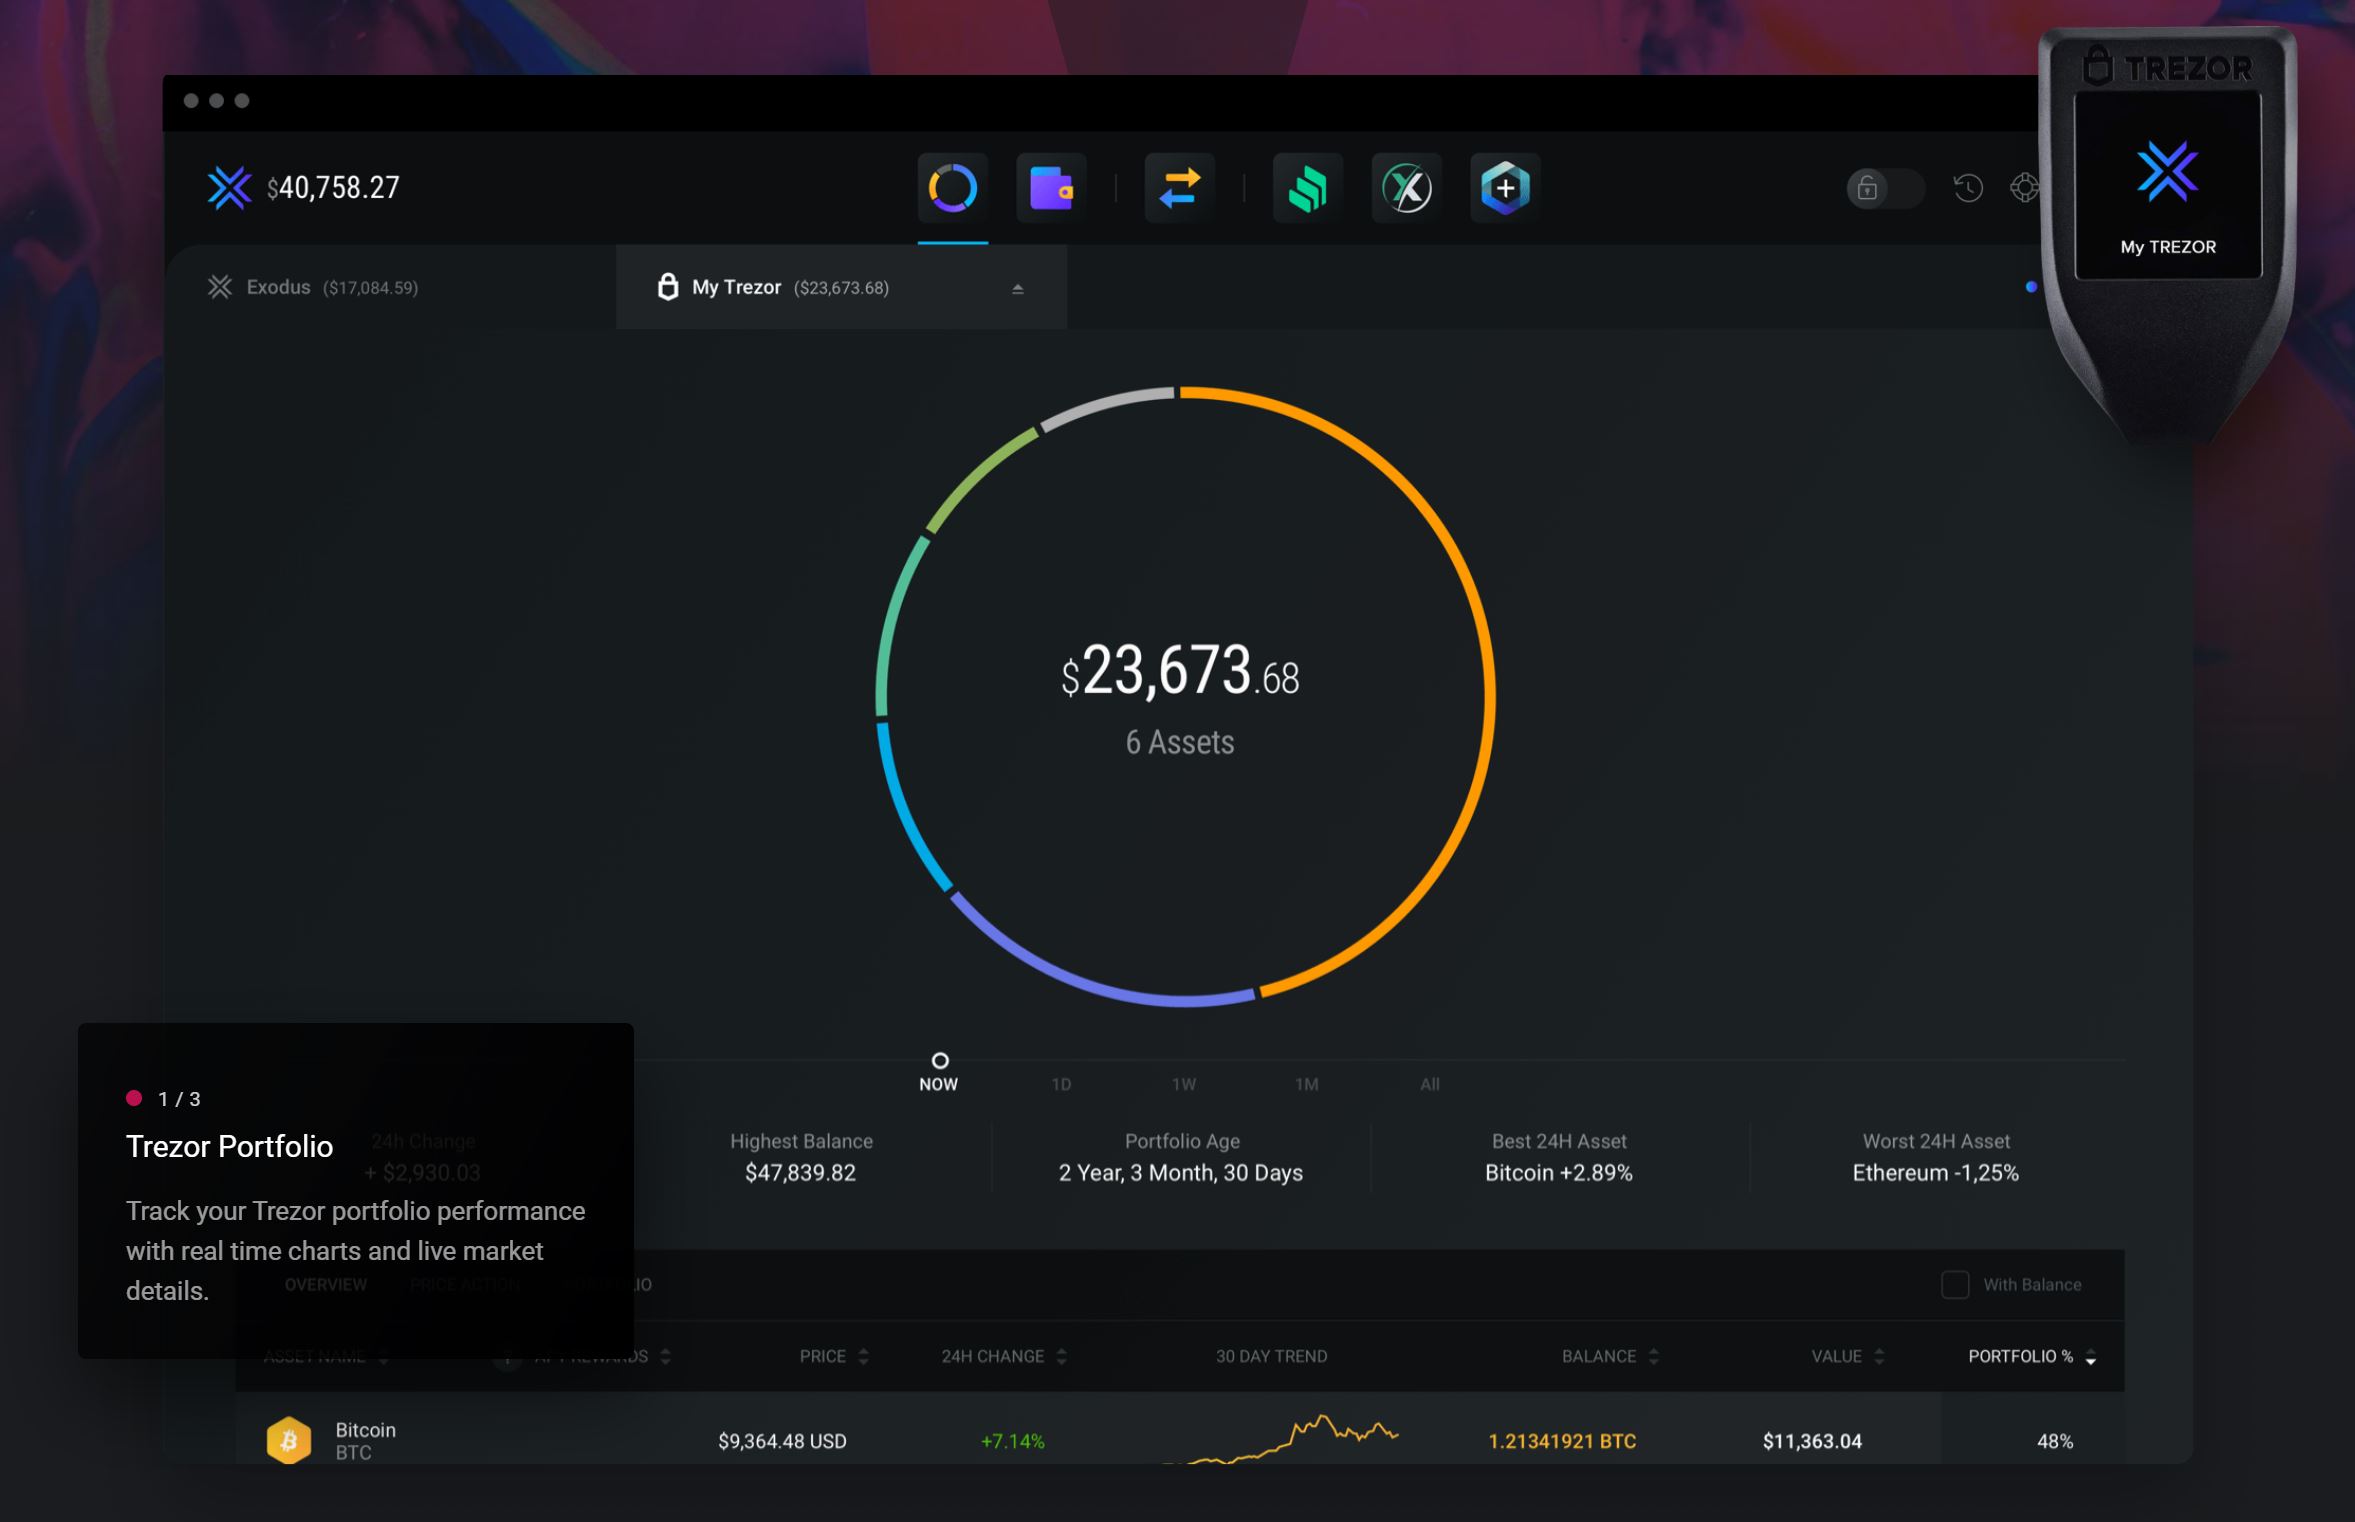The width and height of the screenshot is (2355, 1522).
Task: Click the Exodus X icon in portfolio tab
Action: 219,287
